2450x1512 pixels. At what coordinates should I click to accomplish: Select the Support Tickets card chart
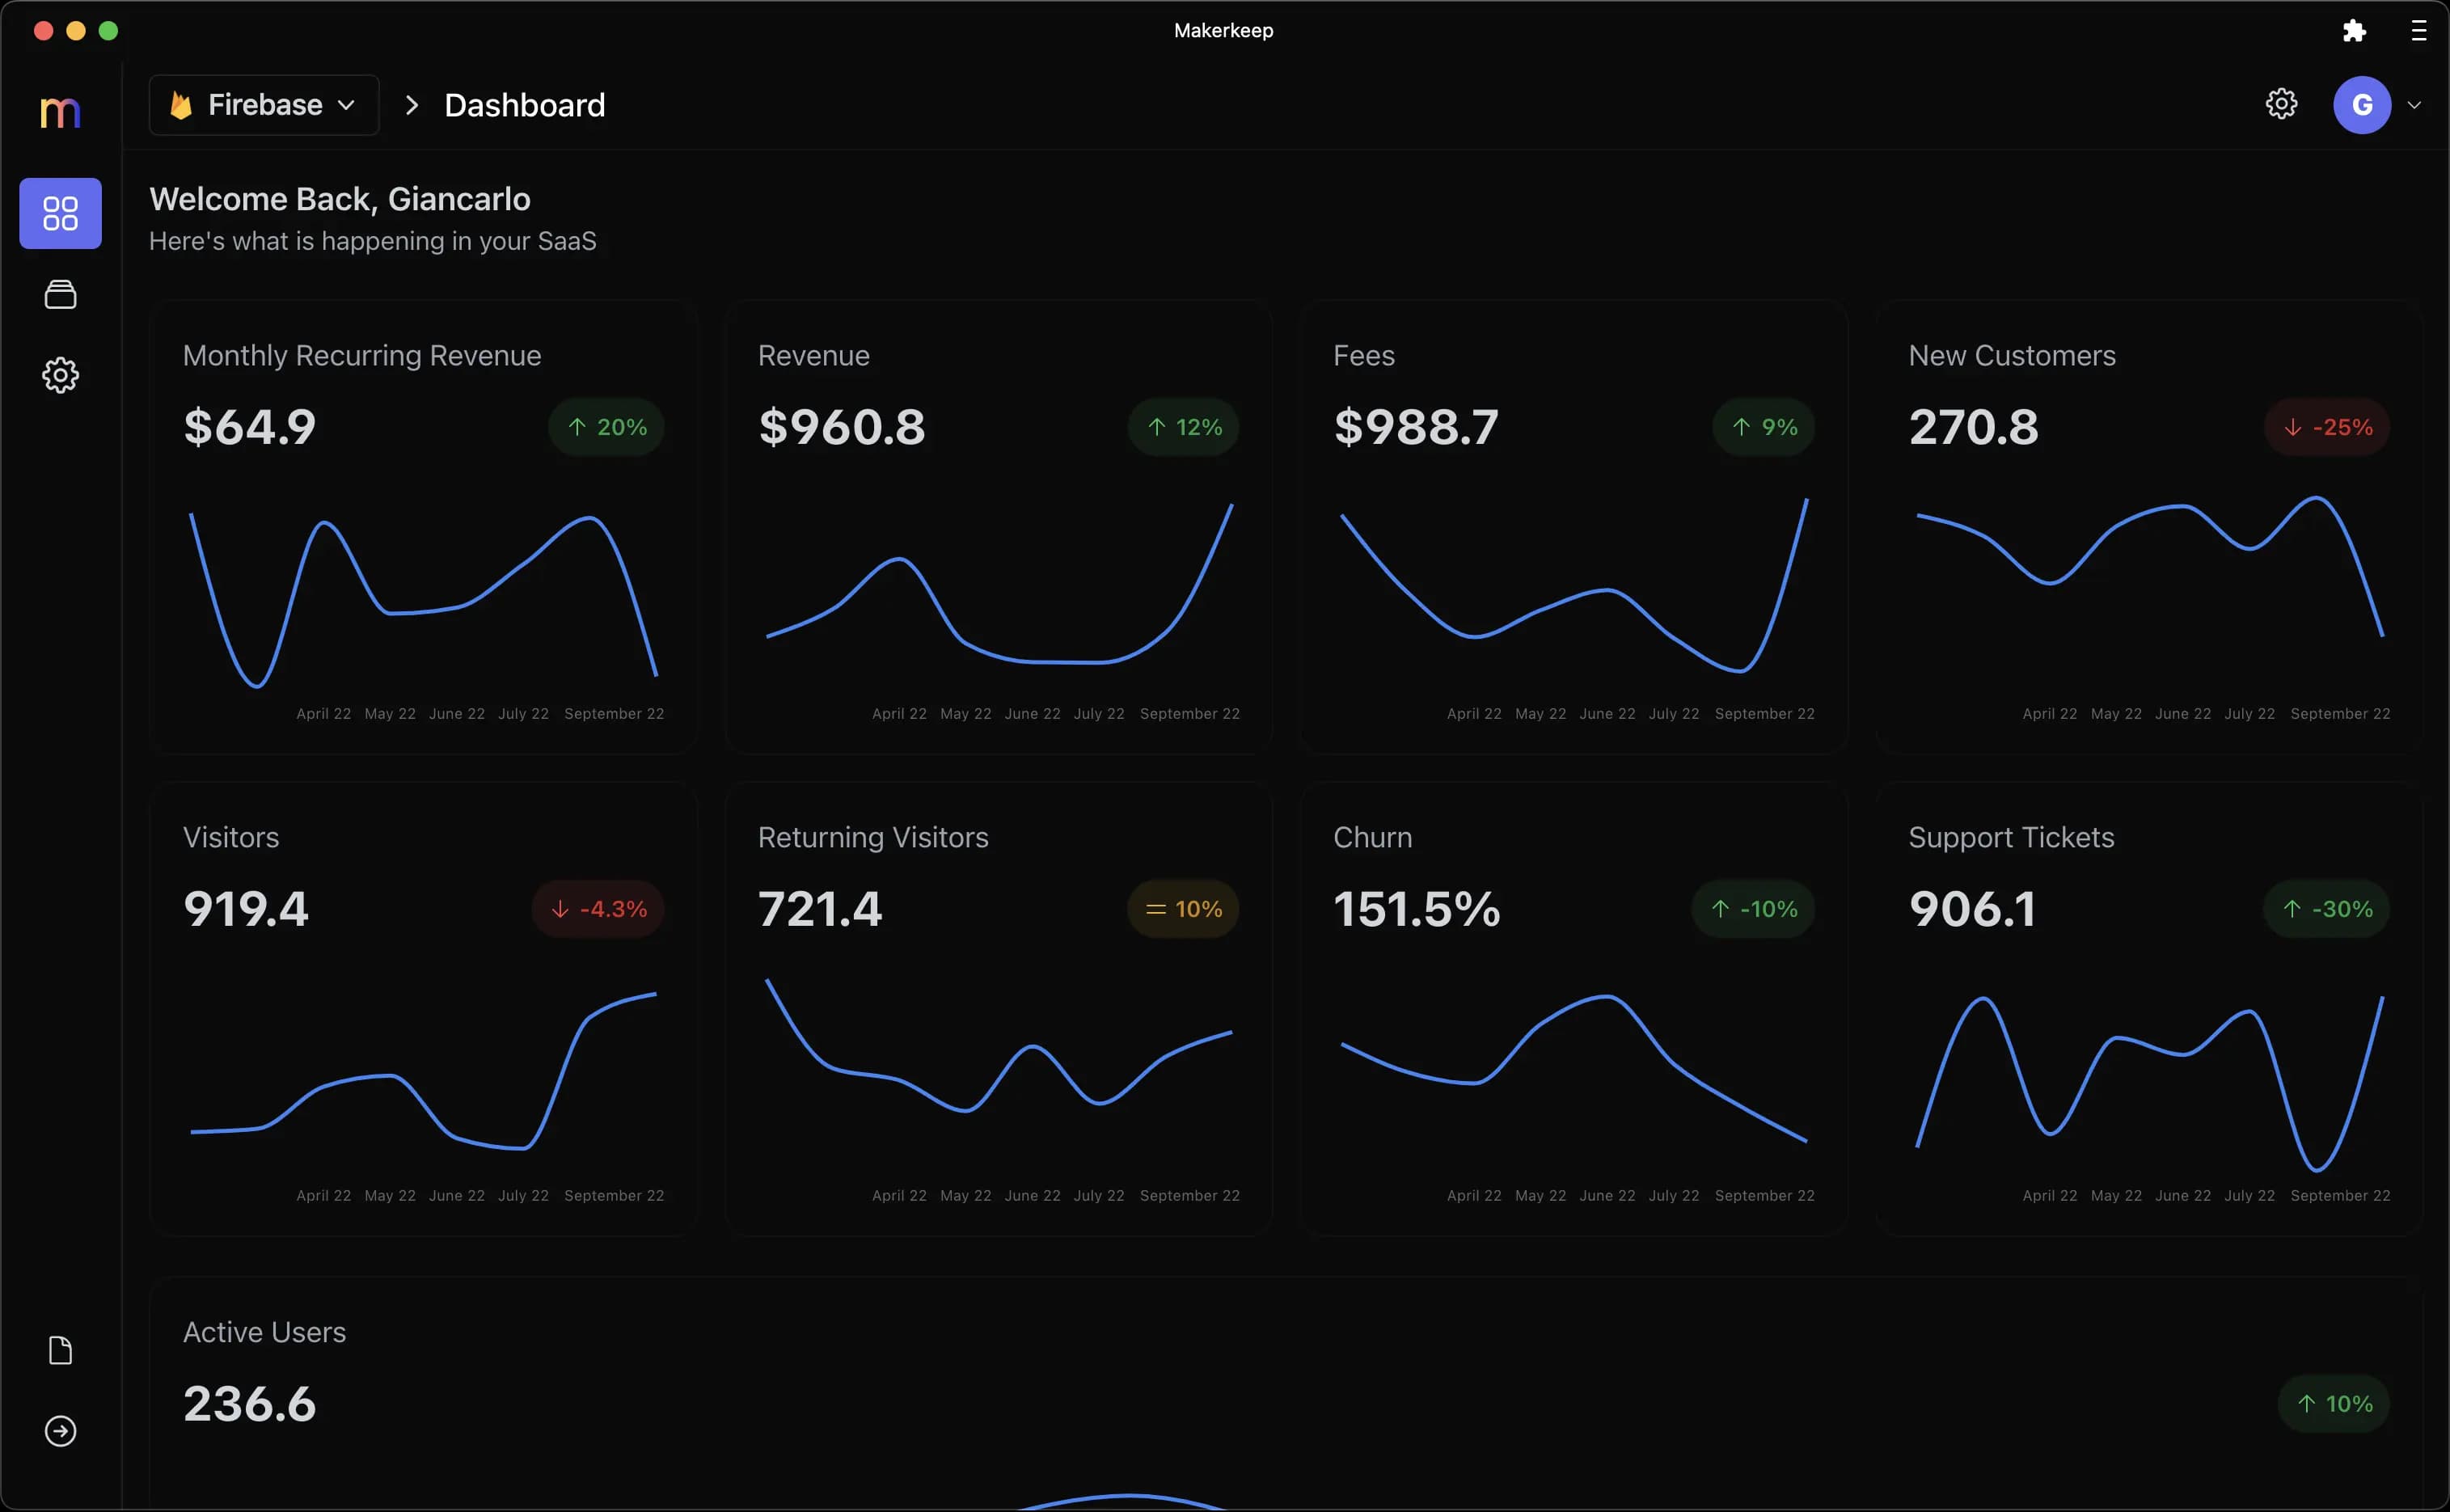pyautogui.click(x=2149, y=1080)
